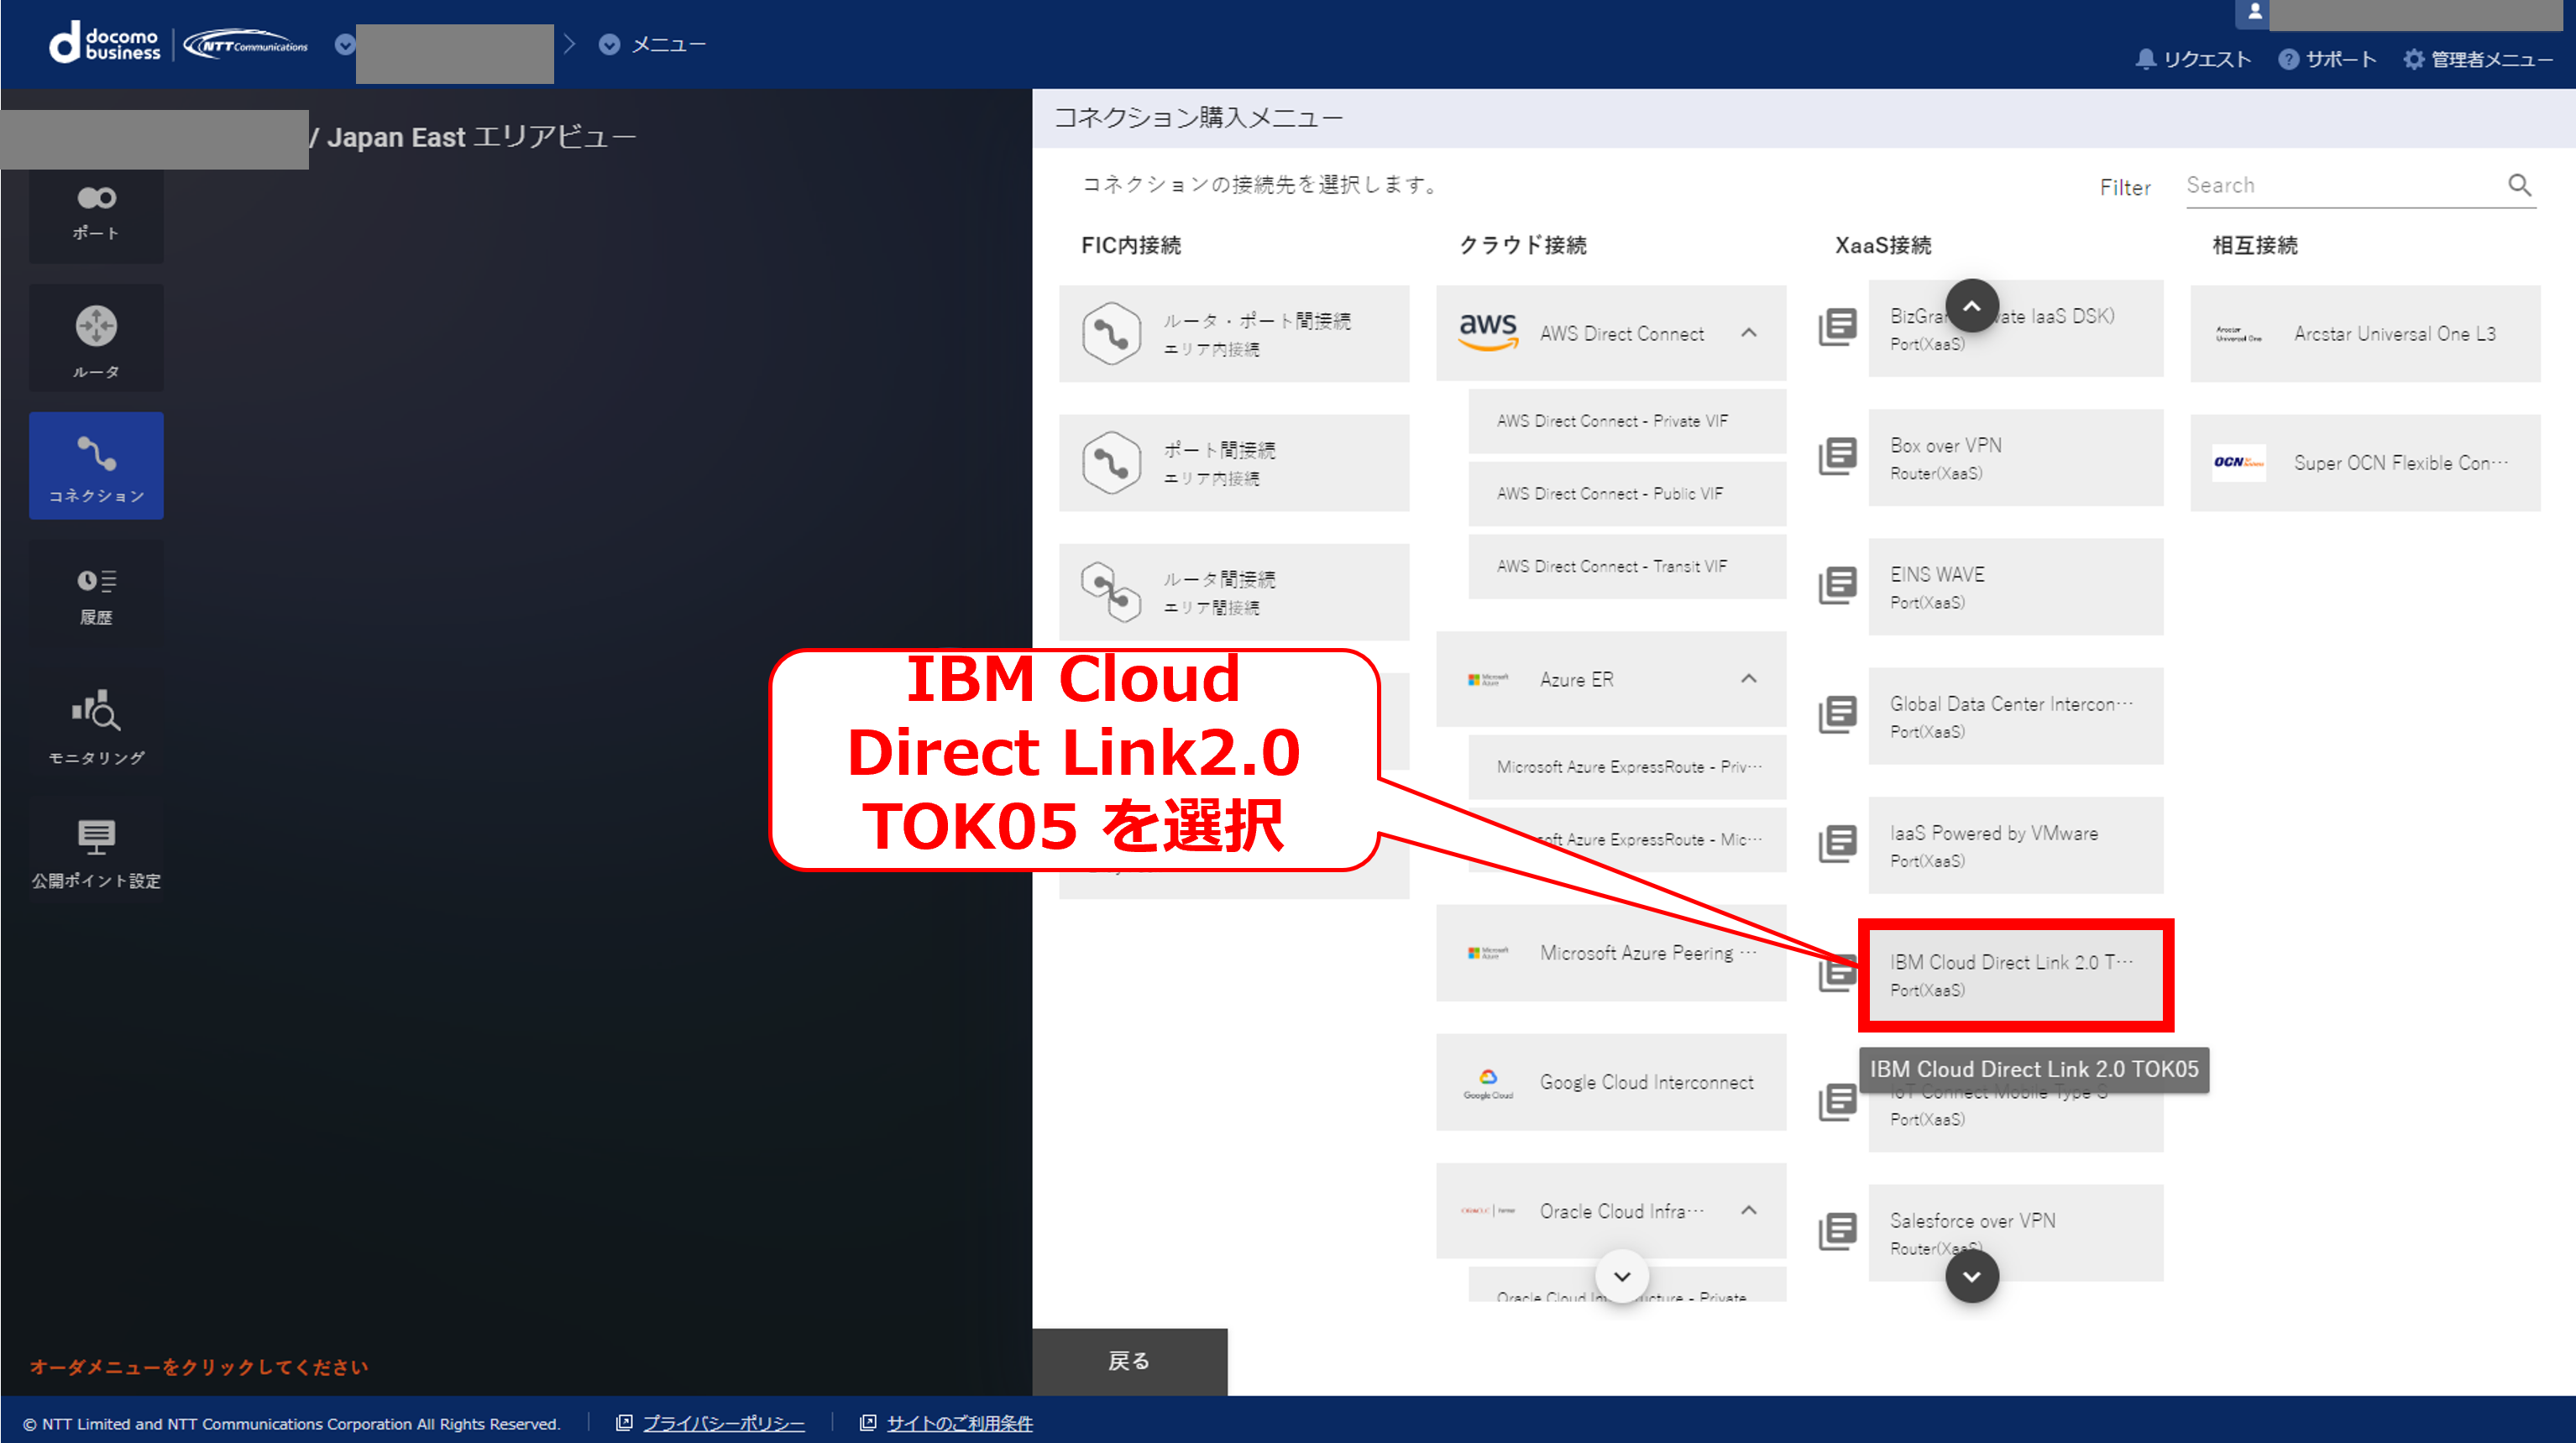Image resolution: width=2576 pixels, height=1443 pixels.
Task: Click the AWS logo icon
Action: click(x=1487, y=332)
